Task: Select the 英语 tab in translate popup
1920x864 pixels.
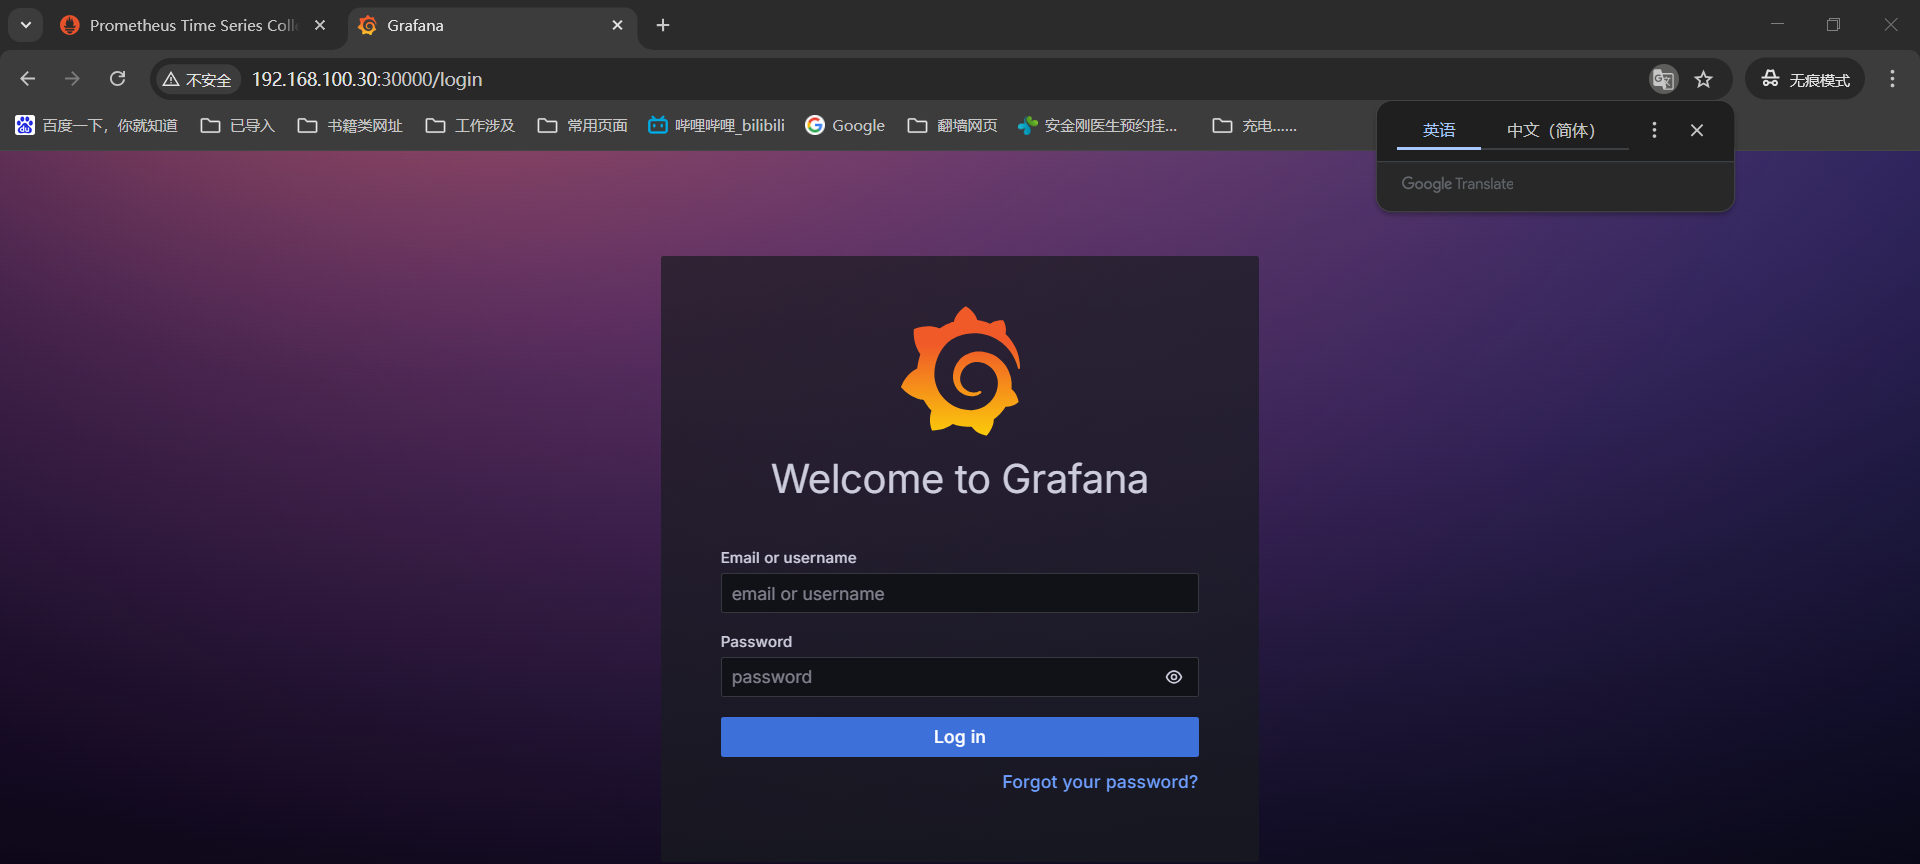Action: click(x=1439, y=130)
